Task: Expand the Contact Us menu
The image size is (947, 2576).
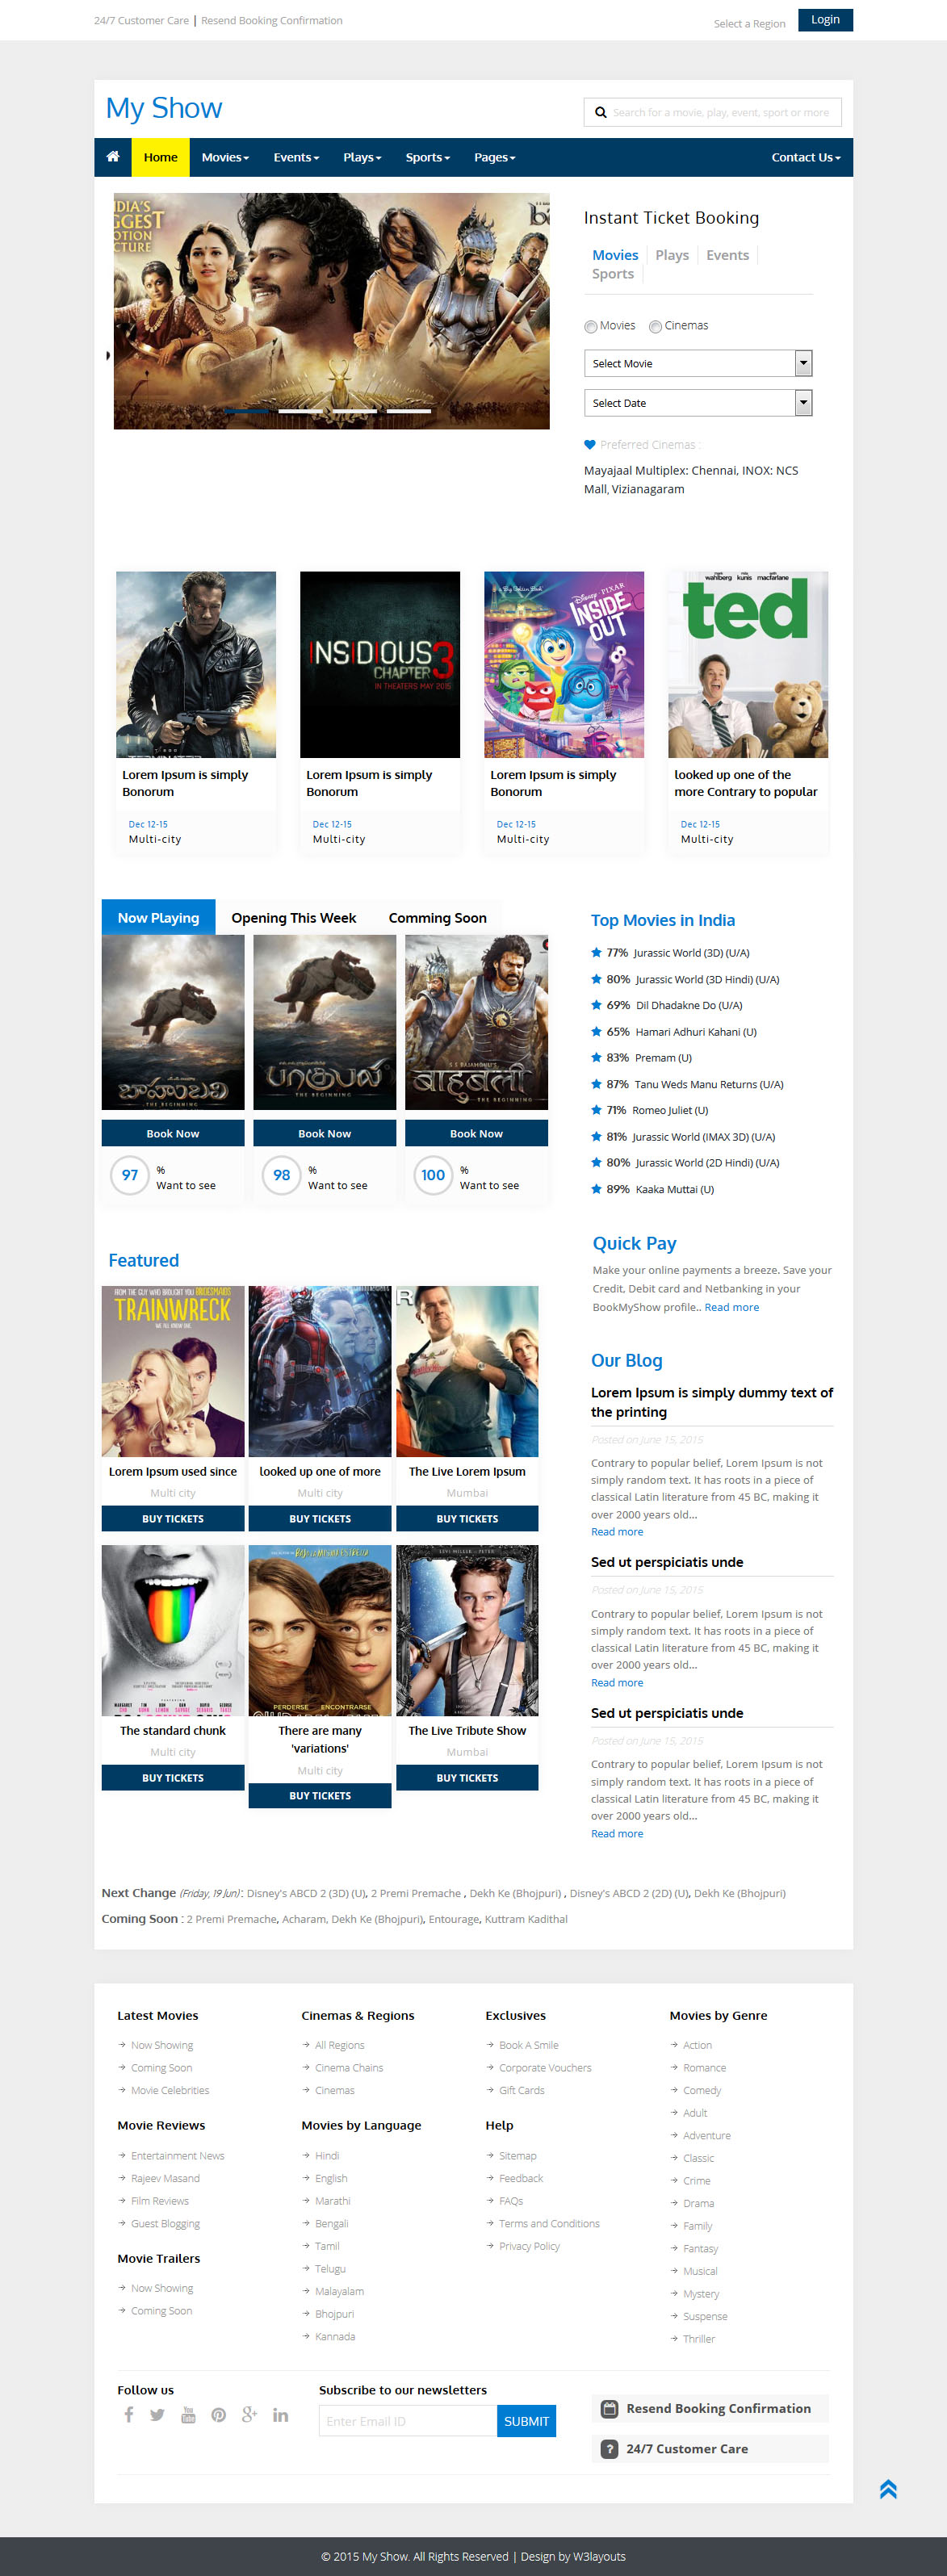Action: pos(805,157)
